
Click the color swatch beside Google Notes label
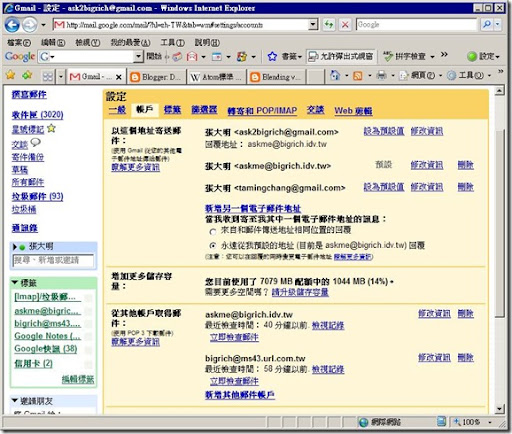tap(88, 337)
